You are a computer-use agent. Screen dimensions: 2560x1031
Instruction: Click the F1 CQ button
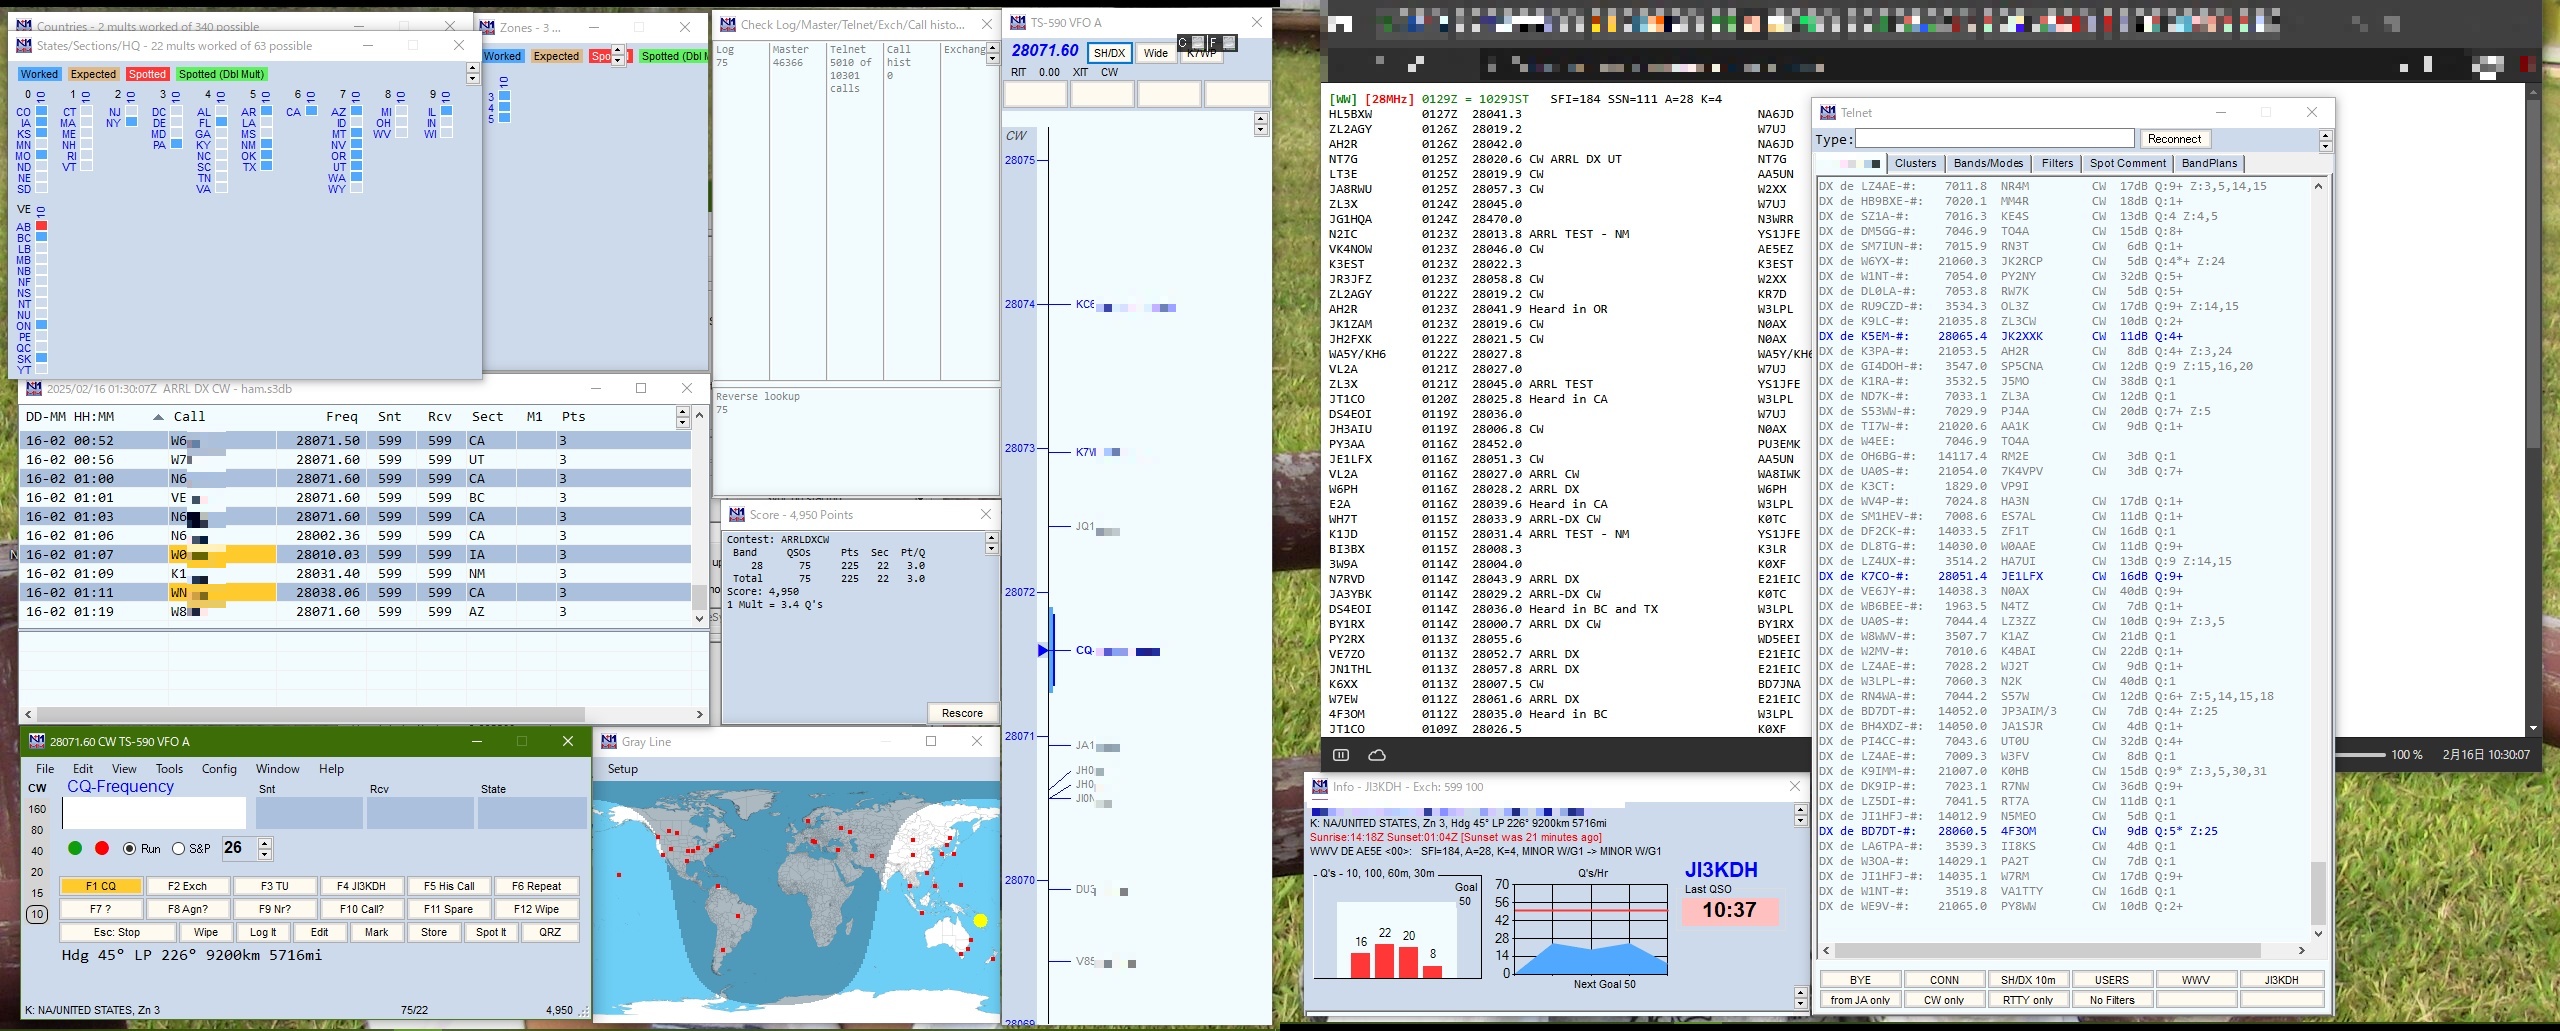coord(100,886)
